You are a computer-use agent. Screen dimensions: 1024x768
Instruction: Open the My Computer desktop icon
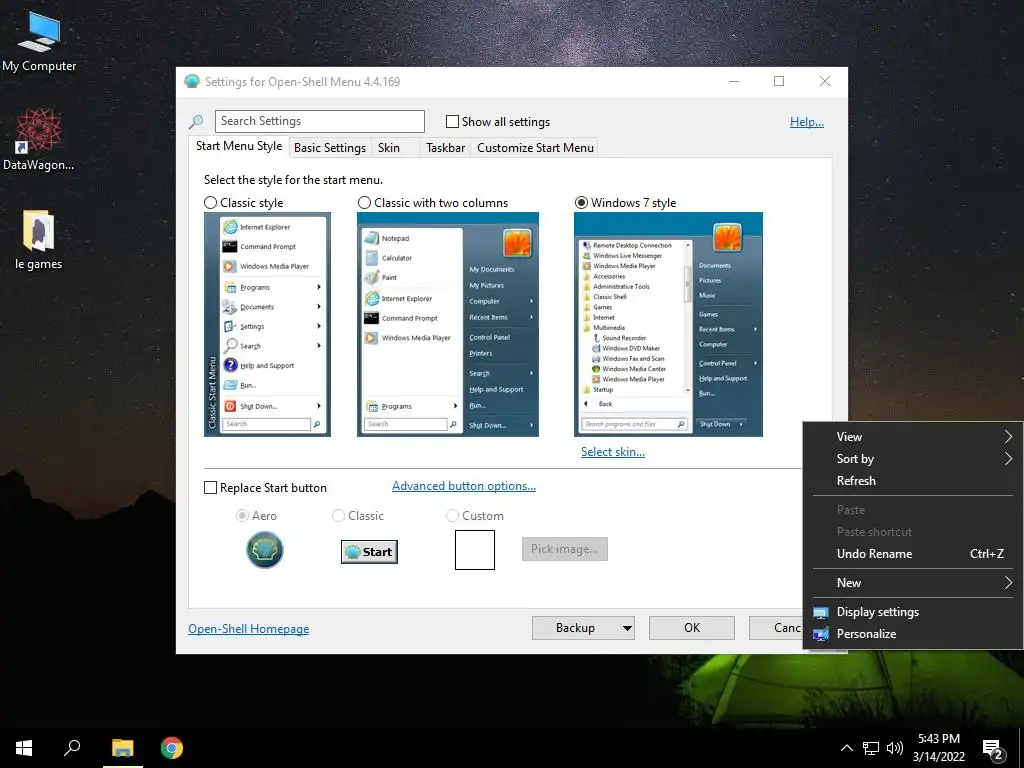tap(39, 42)
